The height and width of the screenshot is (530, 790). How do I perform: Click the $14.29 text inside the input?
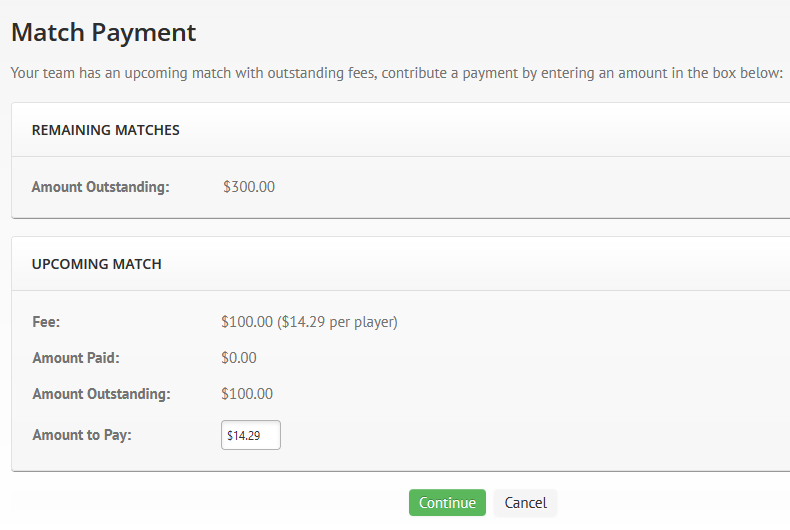coord(243,436)
